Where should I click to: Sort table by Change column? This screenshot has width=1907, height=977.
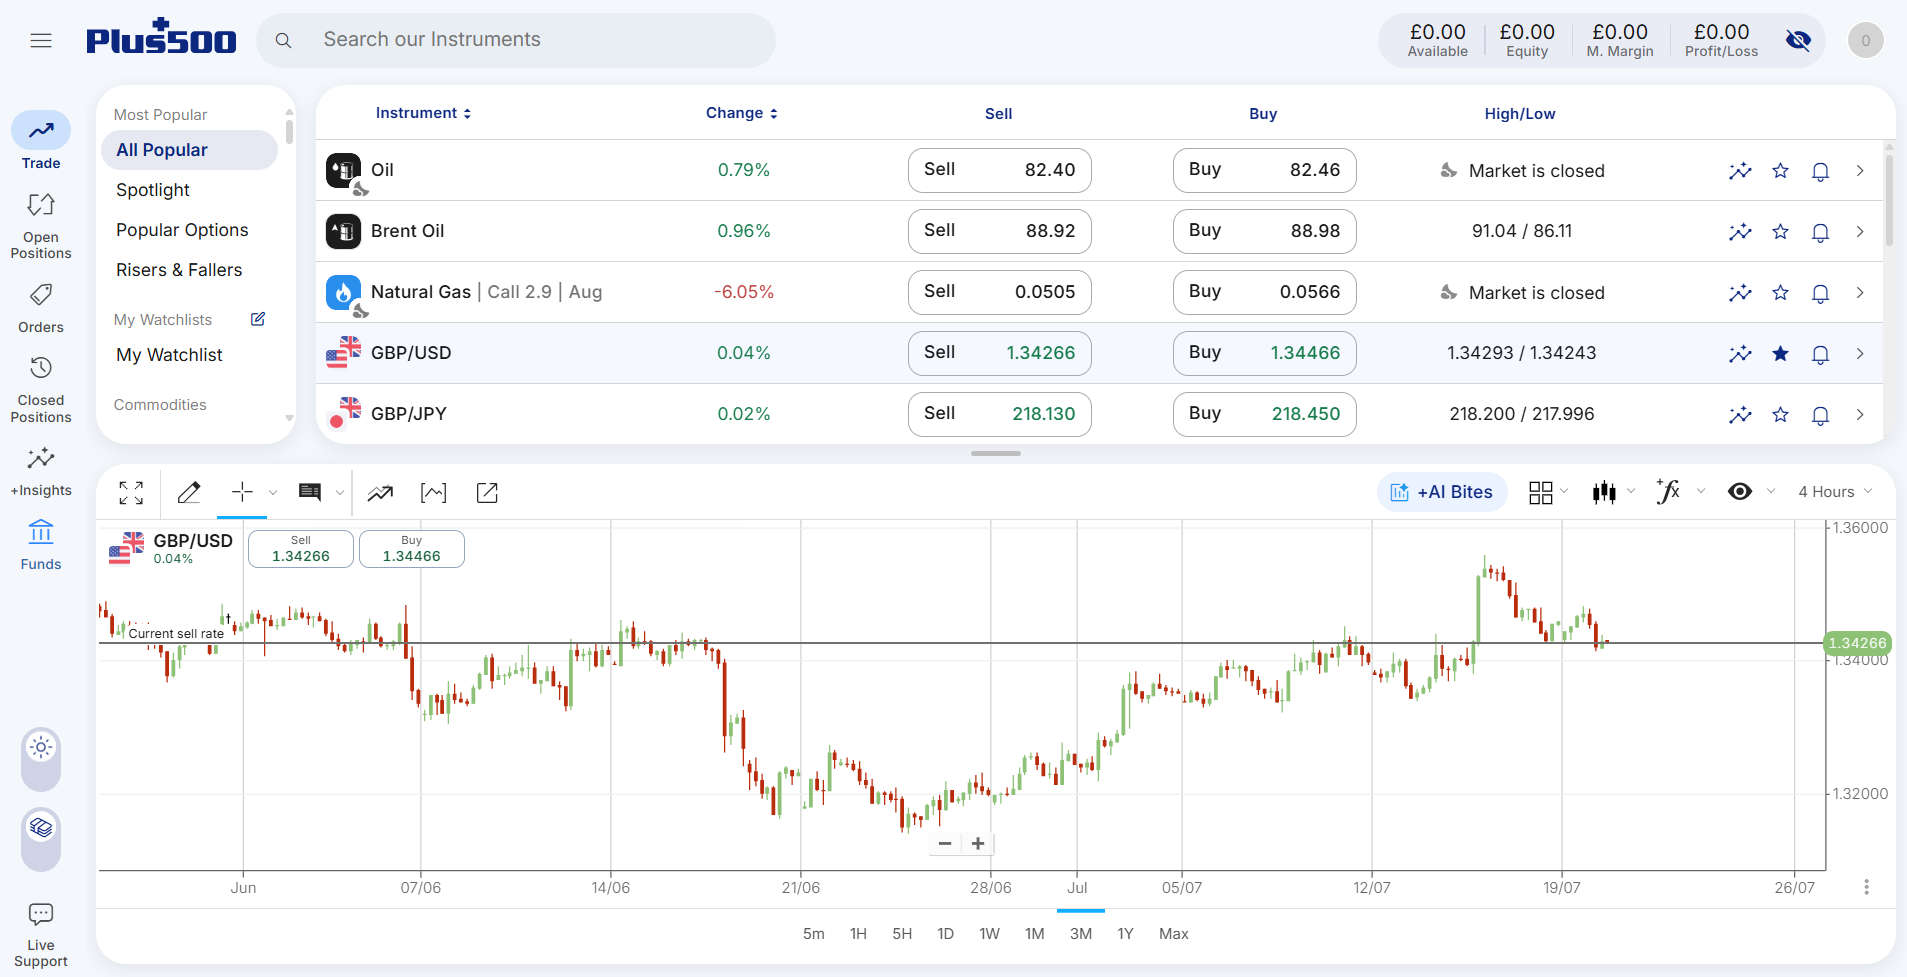coord(742,113)
